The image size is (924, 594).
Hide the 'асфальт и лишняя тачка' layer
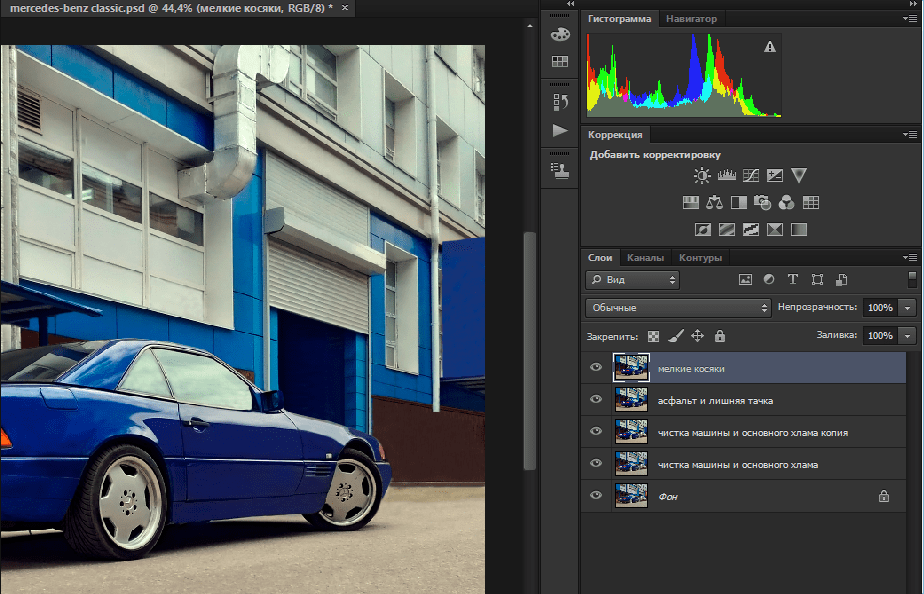click(596, 400)
